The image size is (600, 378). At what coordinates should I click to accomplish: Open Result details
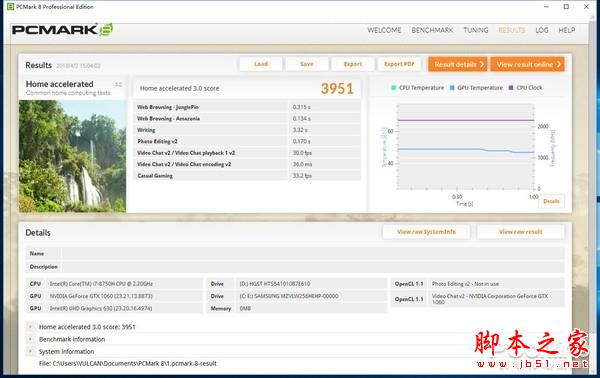click(x=458, y=64)
